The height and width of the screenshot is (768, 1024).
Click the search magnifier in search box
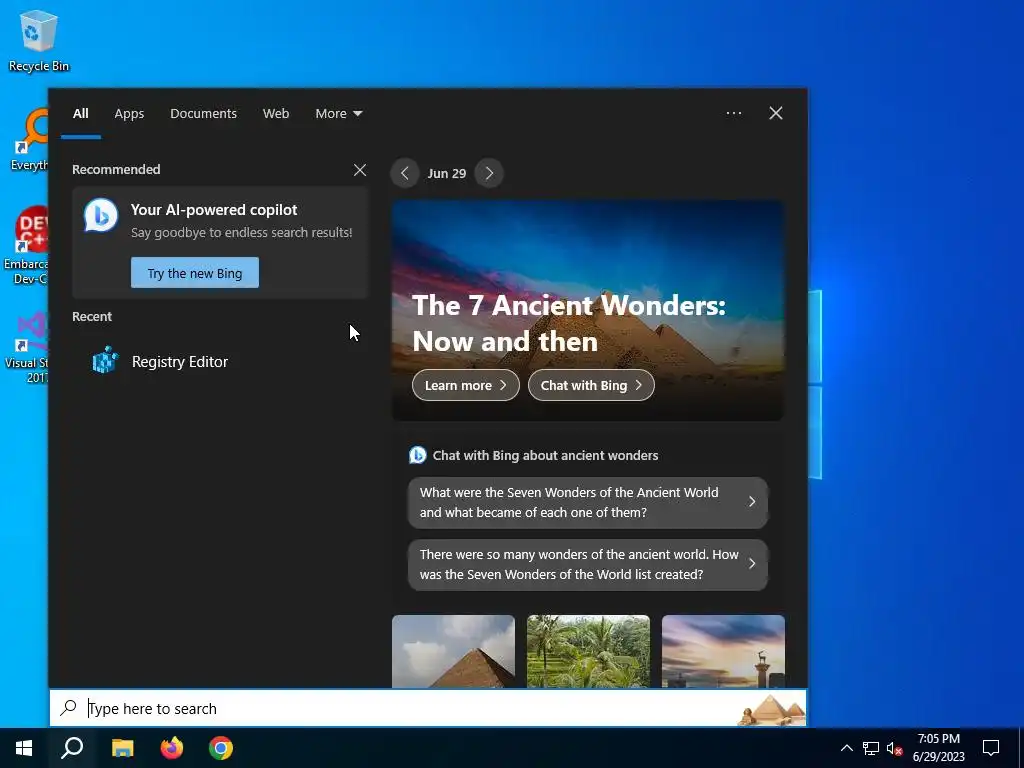(69, 708)
